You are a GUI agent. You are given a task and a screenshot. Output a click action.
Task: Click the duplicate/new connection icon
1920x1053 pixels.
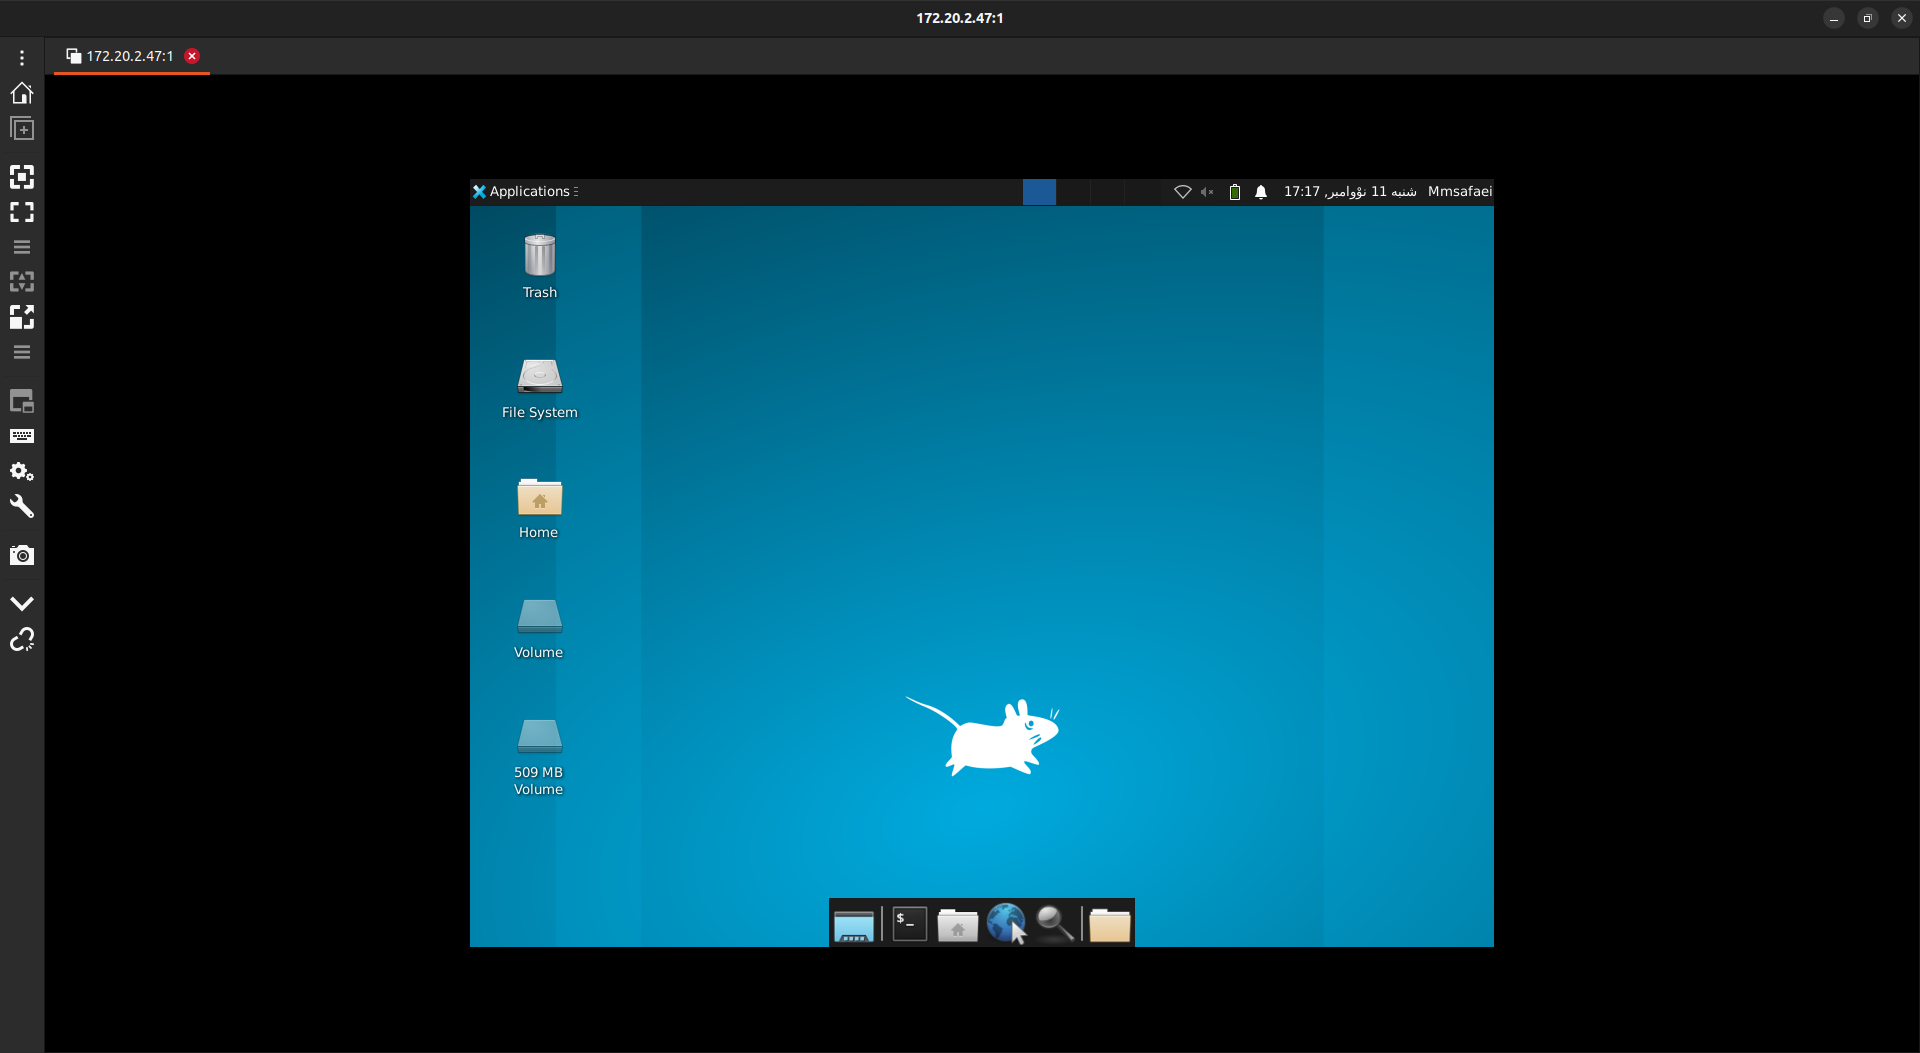coord(22,129)
